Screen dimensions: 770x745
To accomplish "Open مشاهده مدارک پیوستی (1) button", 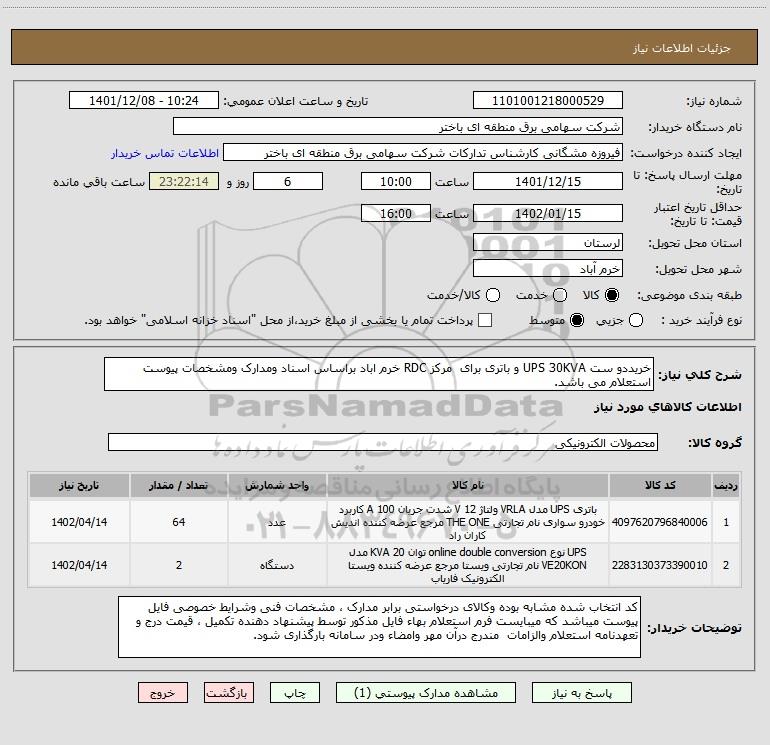I will [426, 692].
